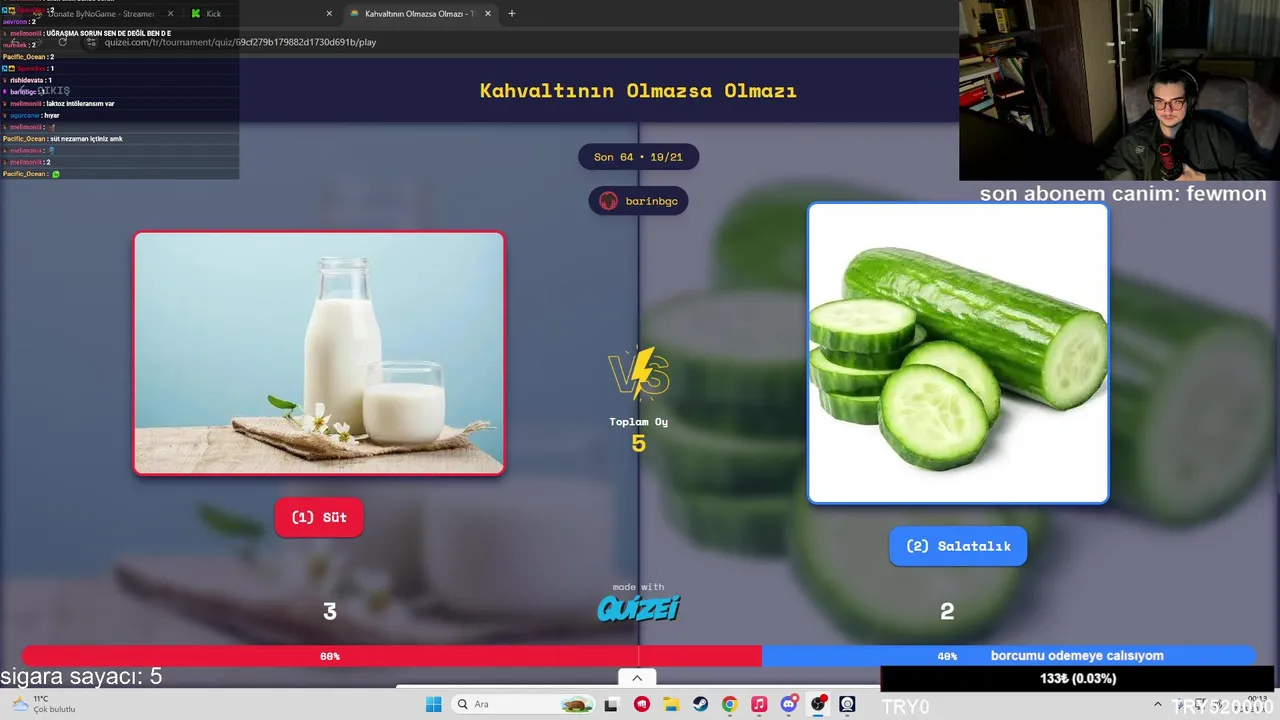Close the Donate ByNoGame tab
1280x720 pixels.
click(x=171, y=14)
